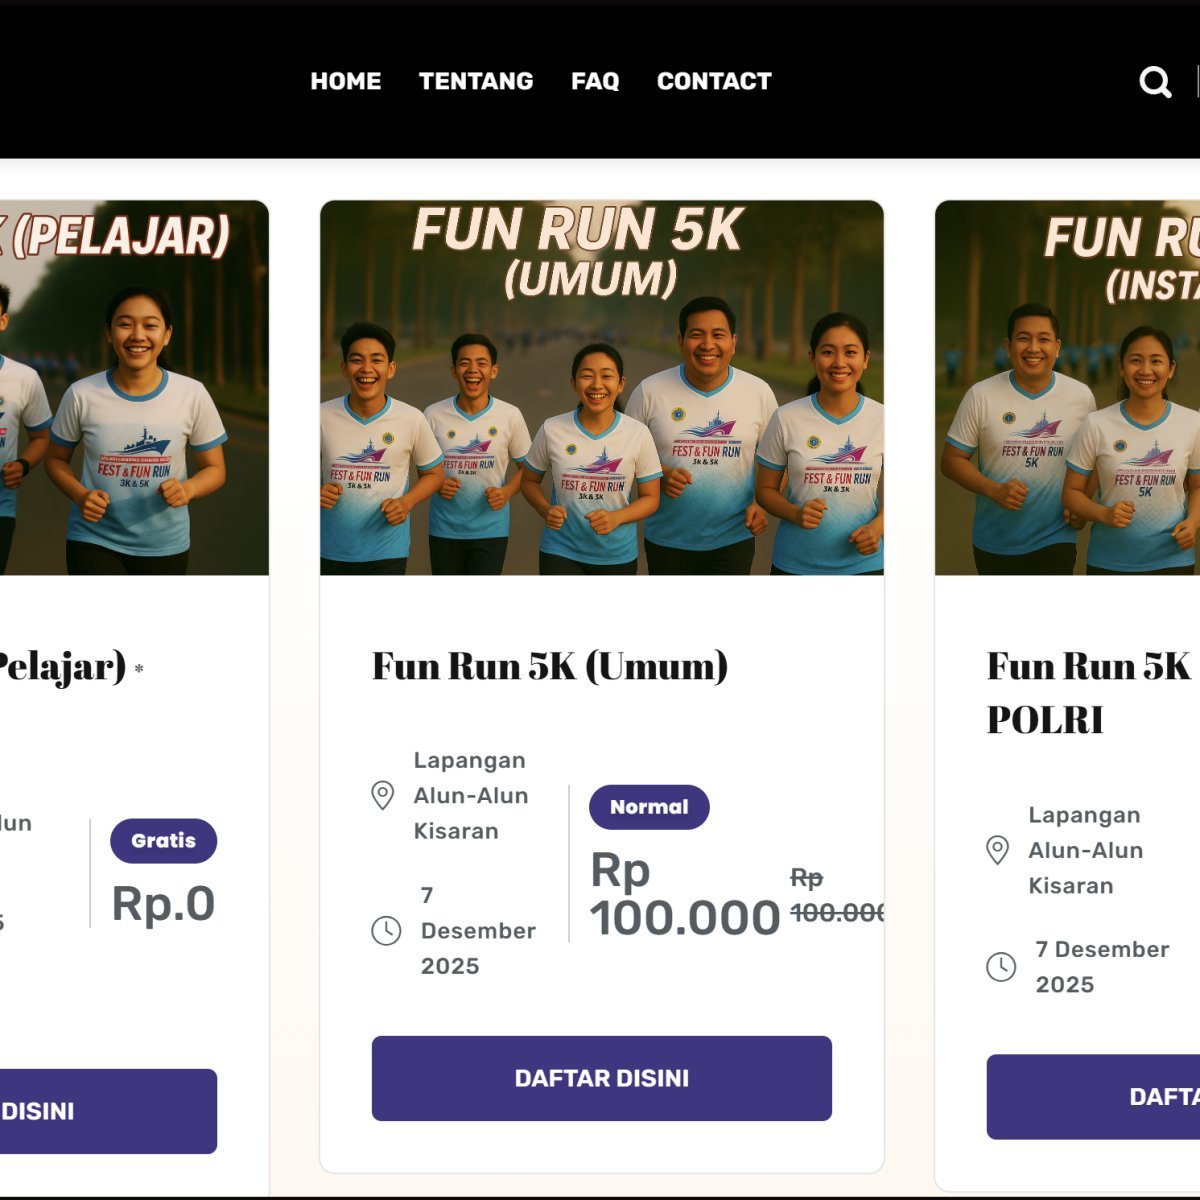Image resolution: width=1200 pixels, height=1200 pixels.
Task: Click clock icon in Umum card
Action: 386,931
